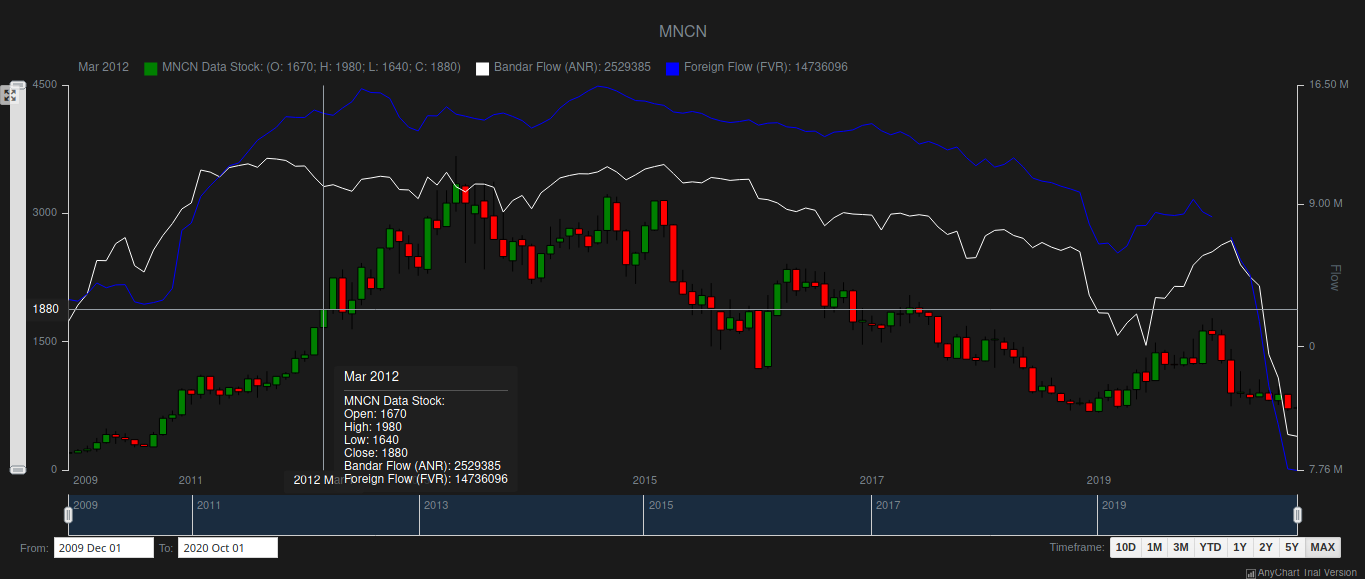The image size is (1365, 579).
Task: Select the YTD timeframe
Action: (1210, 547)
